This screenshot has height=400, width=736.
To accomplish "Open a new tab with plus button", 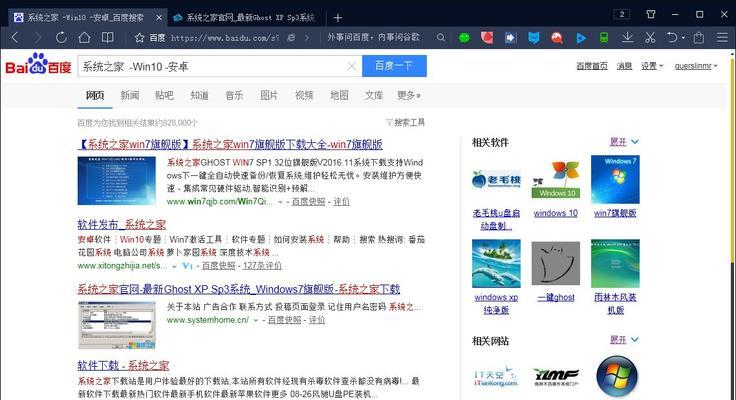I will [337, 18].
